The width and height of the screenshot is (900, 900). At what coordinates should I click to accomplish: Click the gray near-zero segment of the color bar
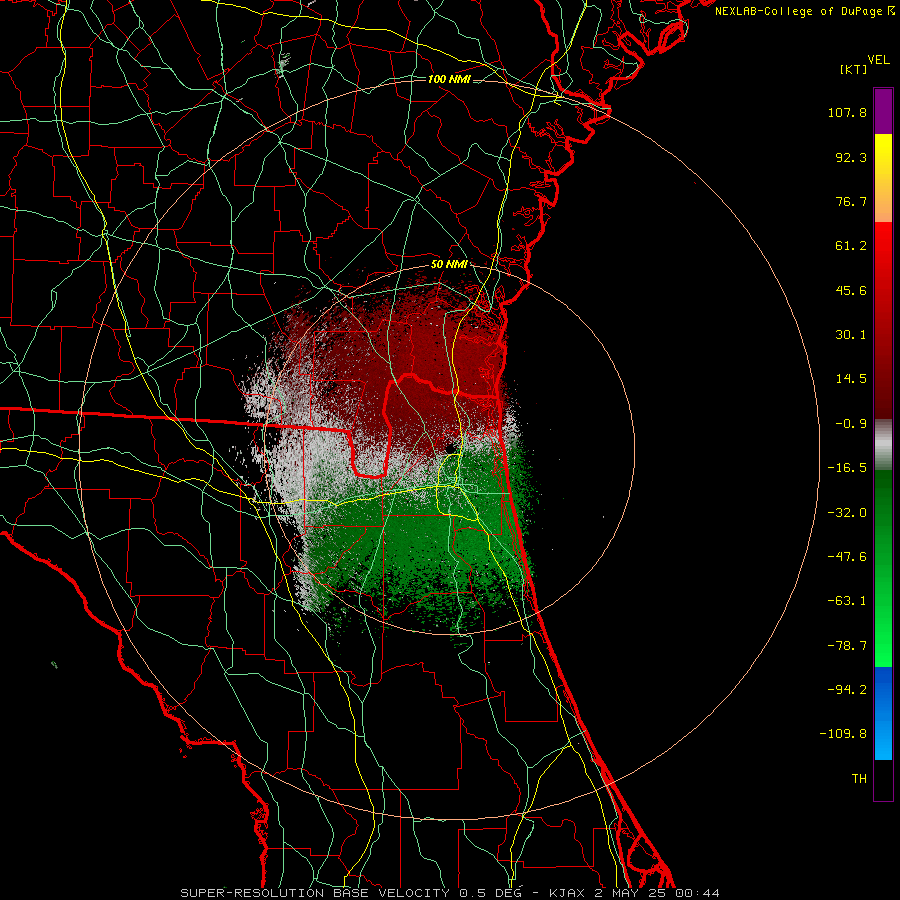click(883, 445)
